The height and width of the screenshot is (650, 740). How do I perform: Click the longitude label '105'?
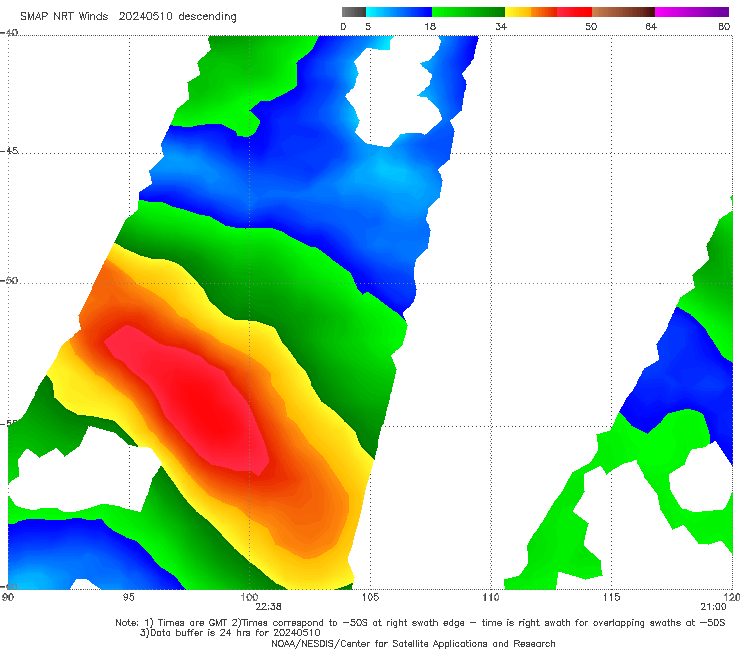[370, 598]
